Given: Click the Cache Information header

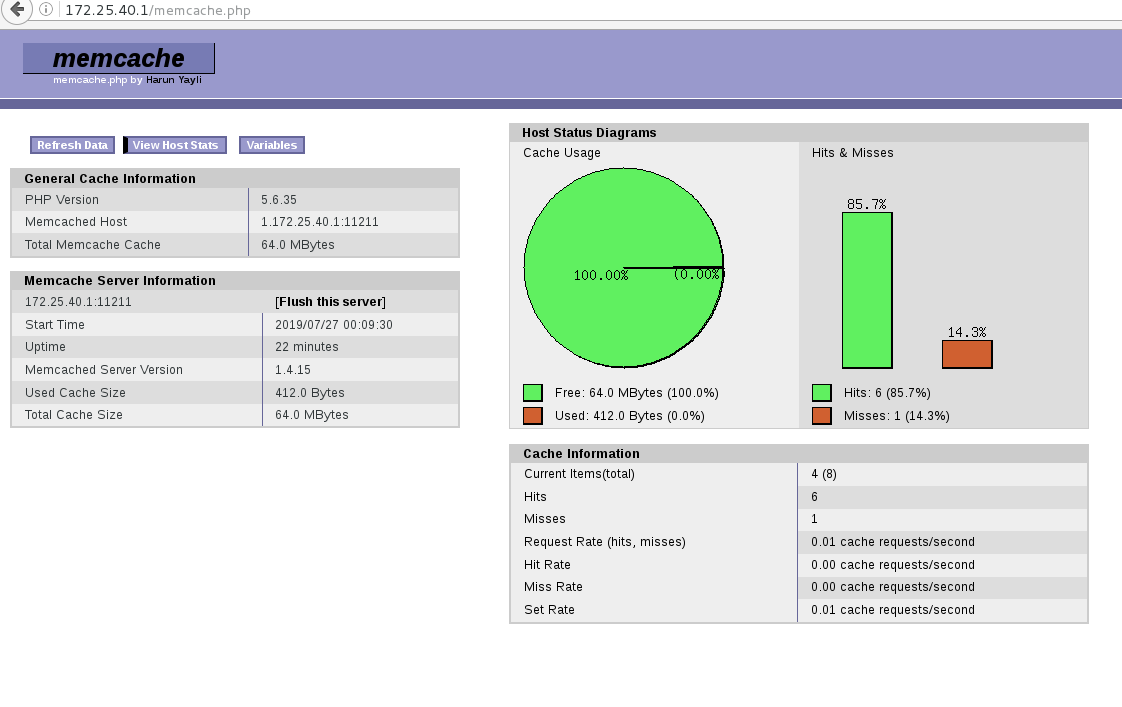Looking at the screenshot, I should pos(582,454).
